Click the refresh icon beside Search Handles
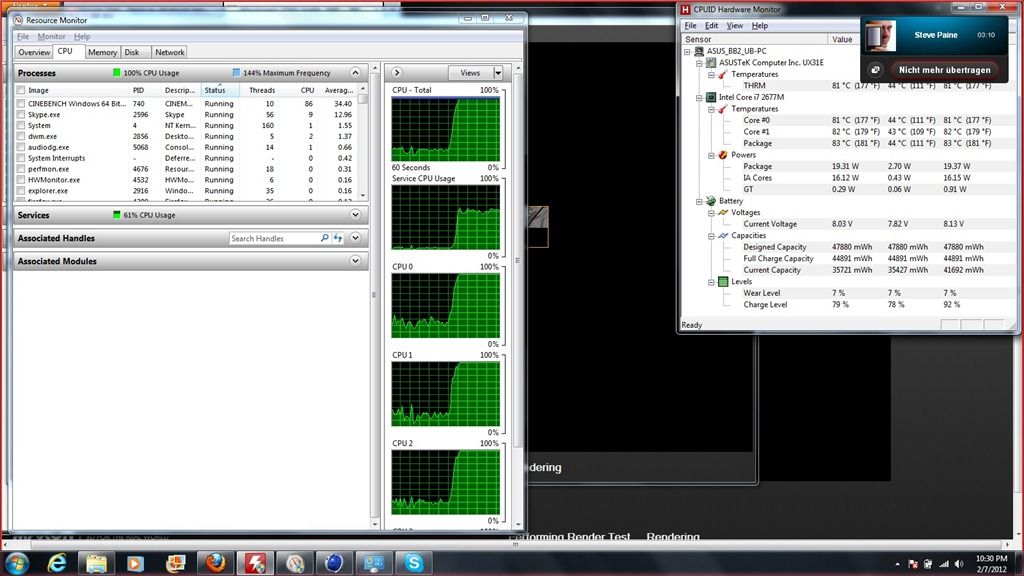Image resolution: width=1024 pixels, height=576 pixels. pos(338,238)
